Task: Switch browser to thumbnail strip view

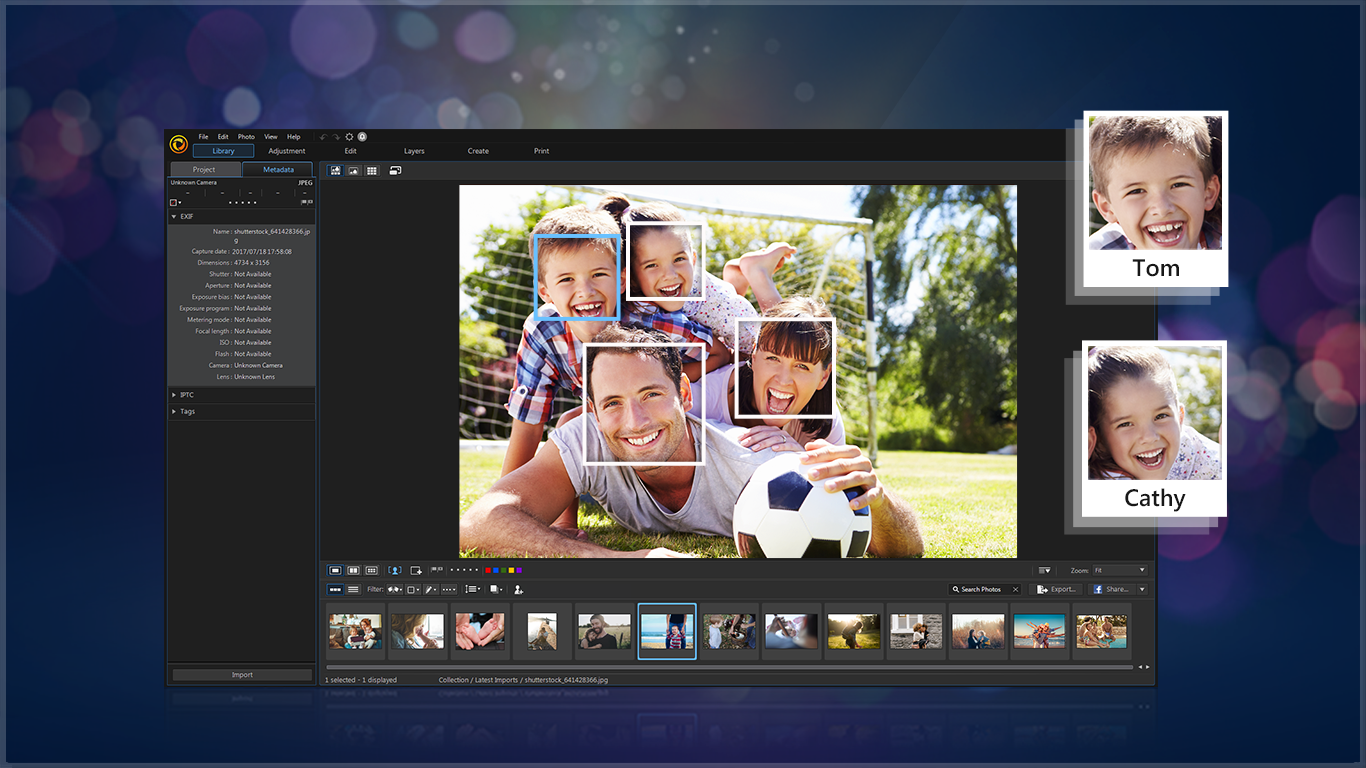Action: point(336,589)
